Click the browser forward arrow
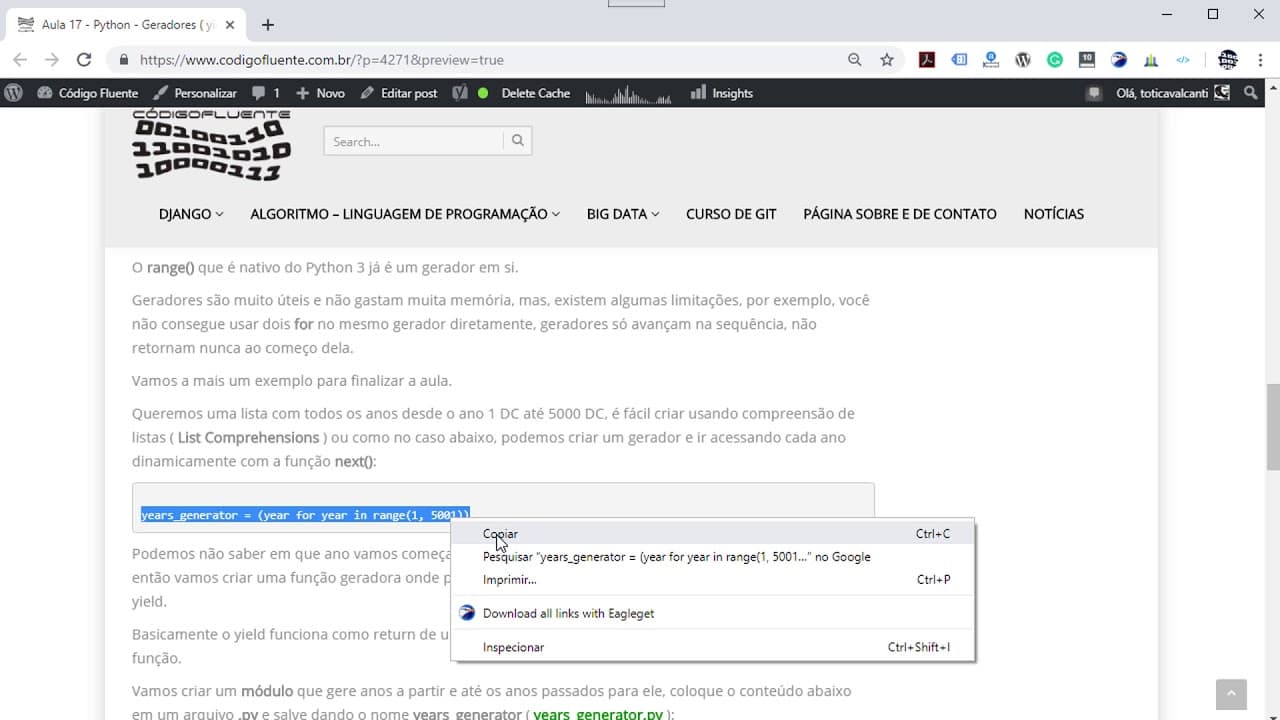Image resolution: width=1280 pixels, height=720 pixels. (52, 60)
